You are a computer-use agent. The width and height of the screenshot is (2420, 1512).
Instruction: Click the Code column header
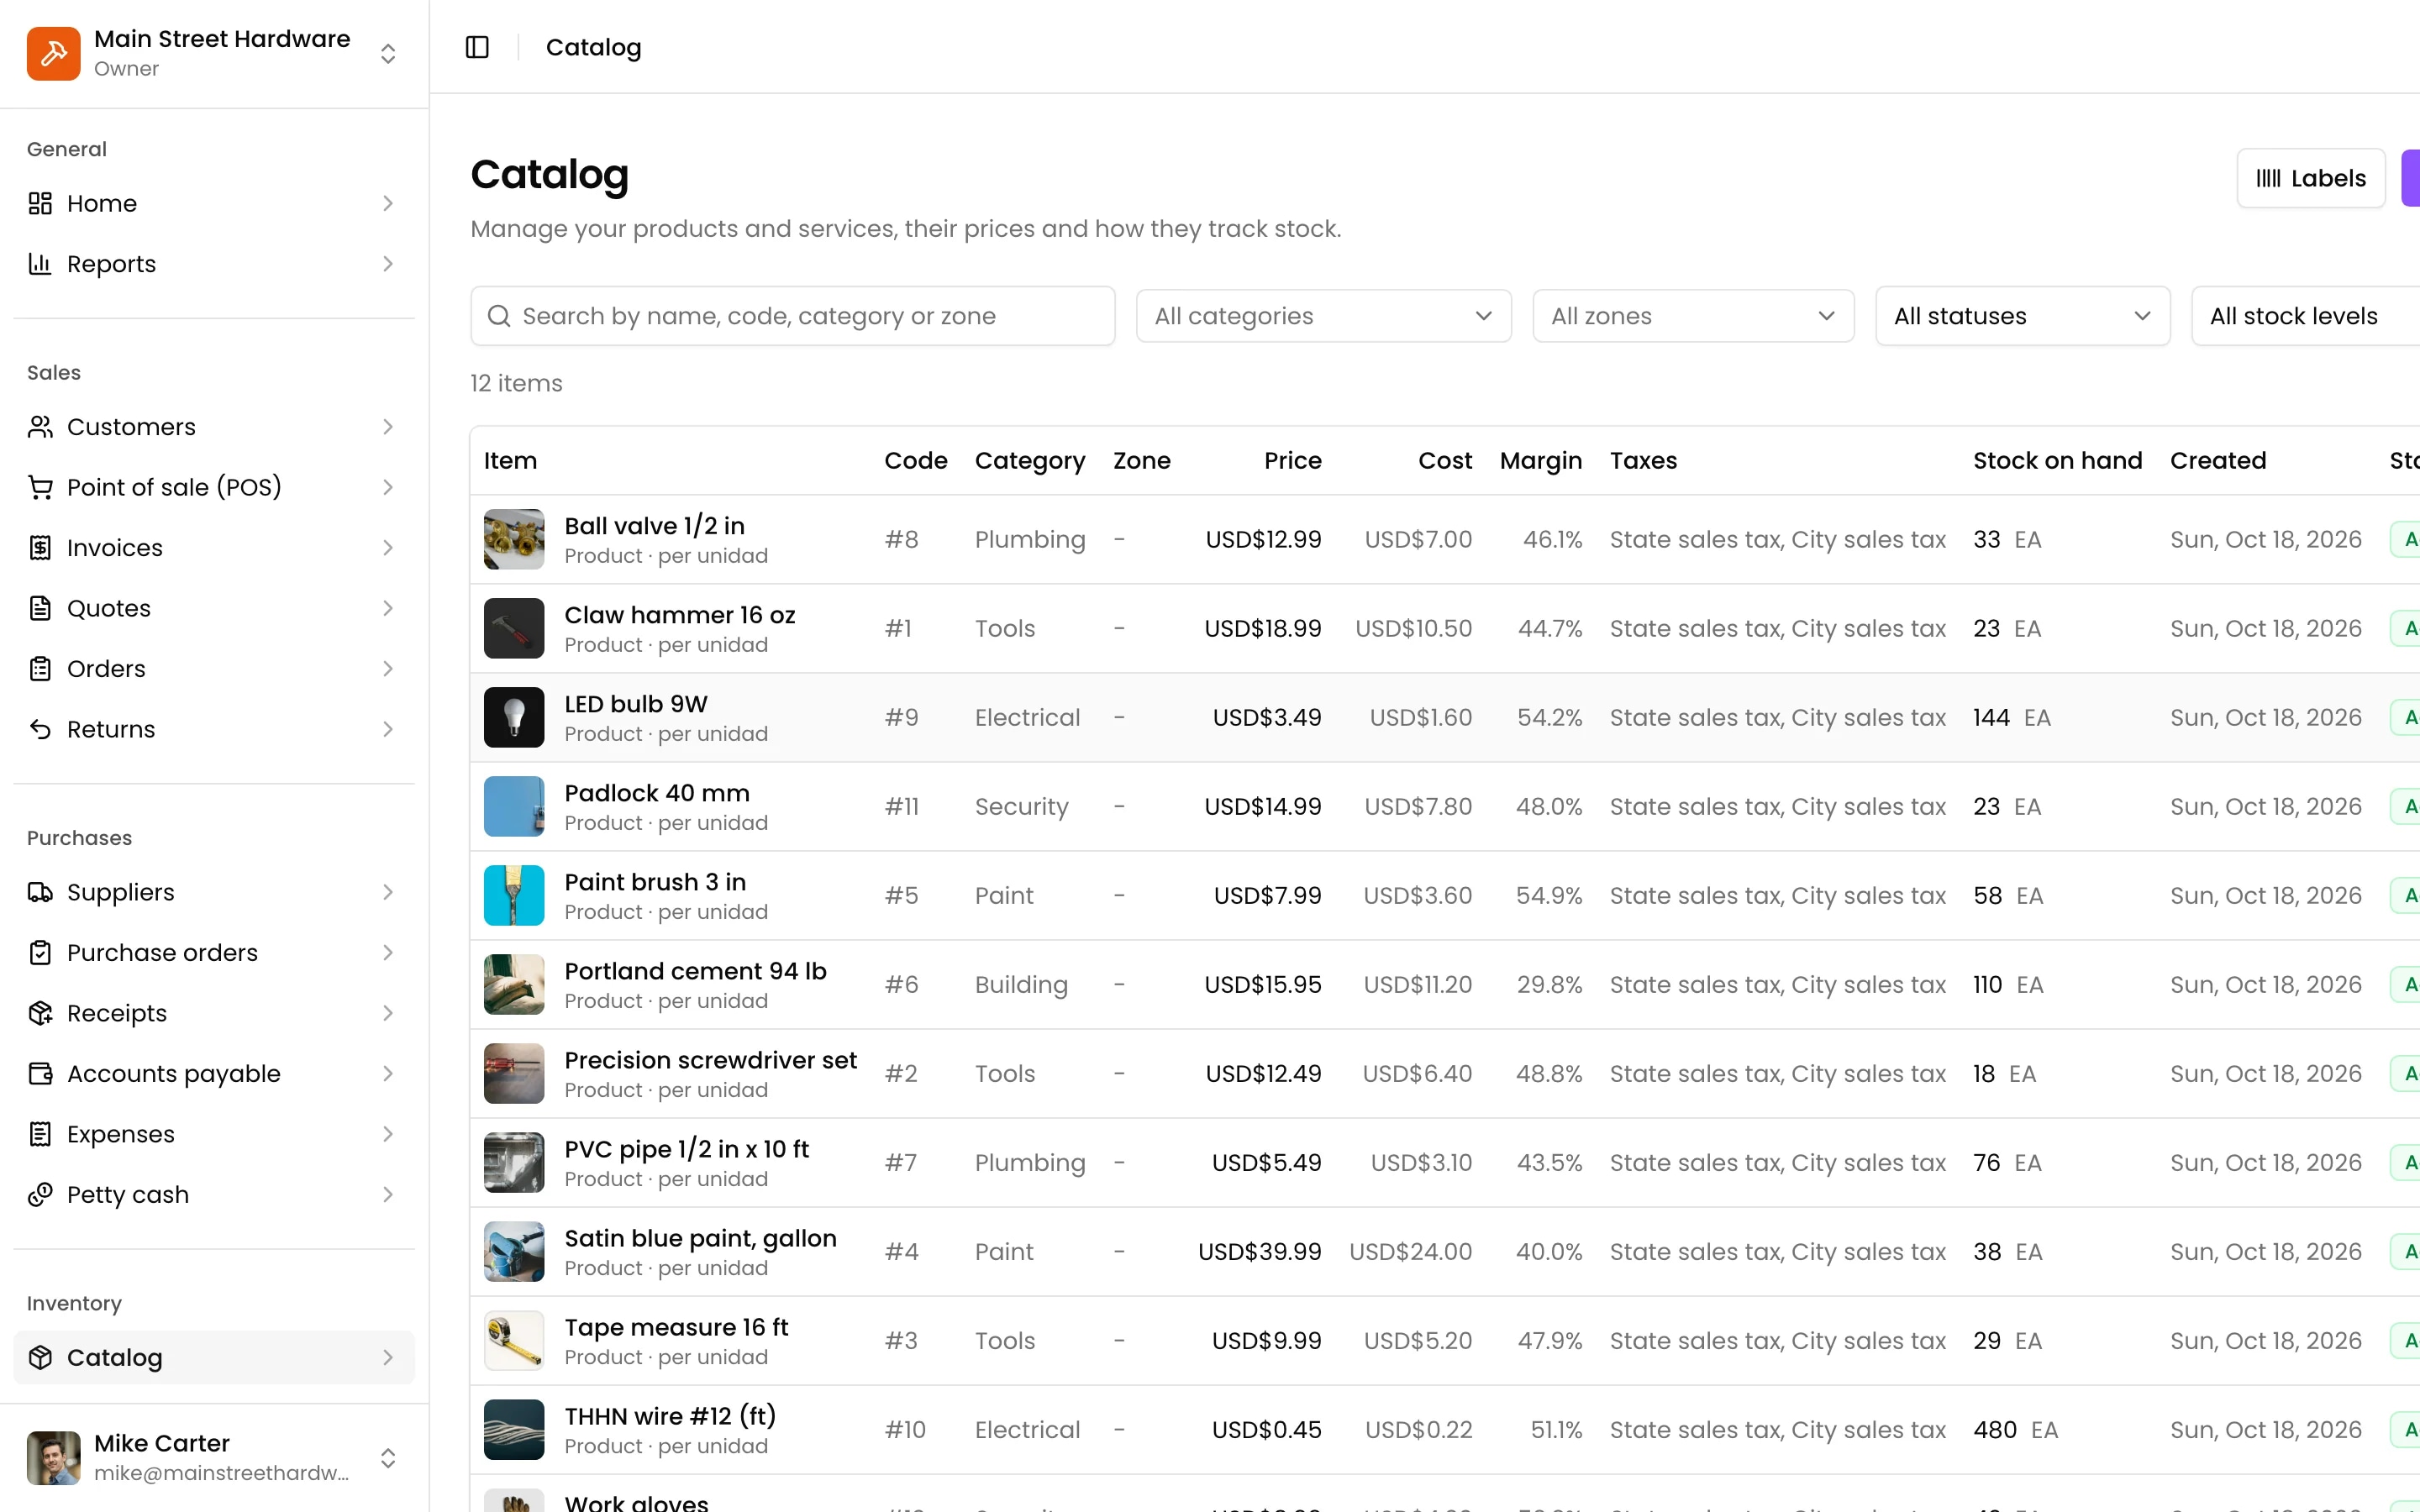[915, 461]
